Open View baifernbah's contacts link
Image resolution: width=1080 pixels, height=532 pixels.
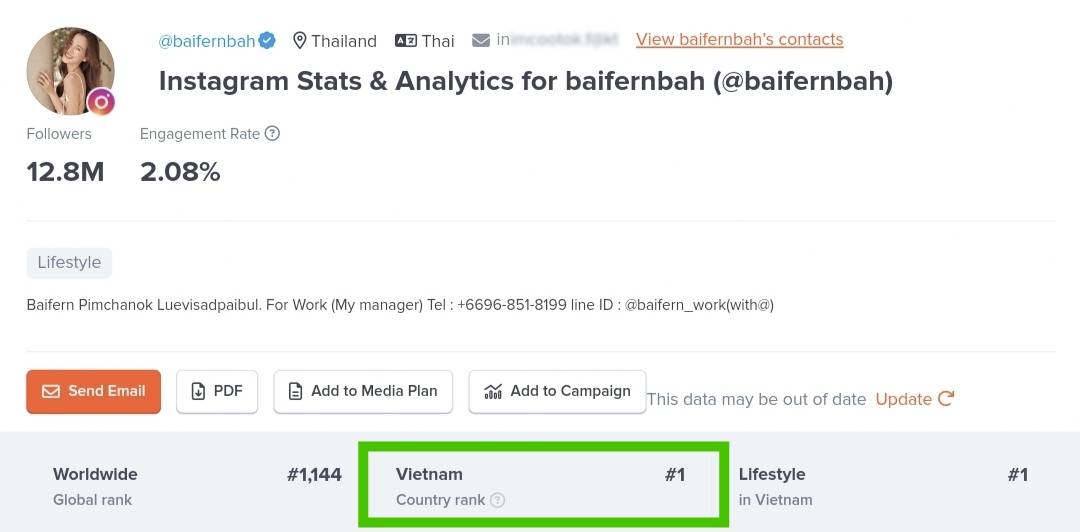pyautogui.click(x=739, y=39)
